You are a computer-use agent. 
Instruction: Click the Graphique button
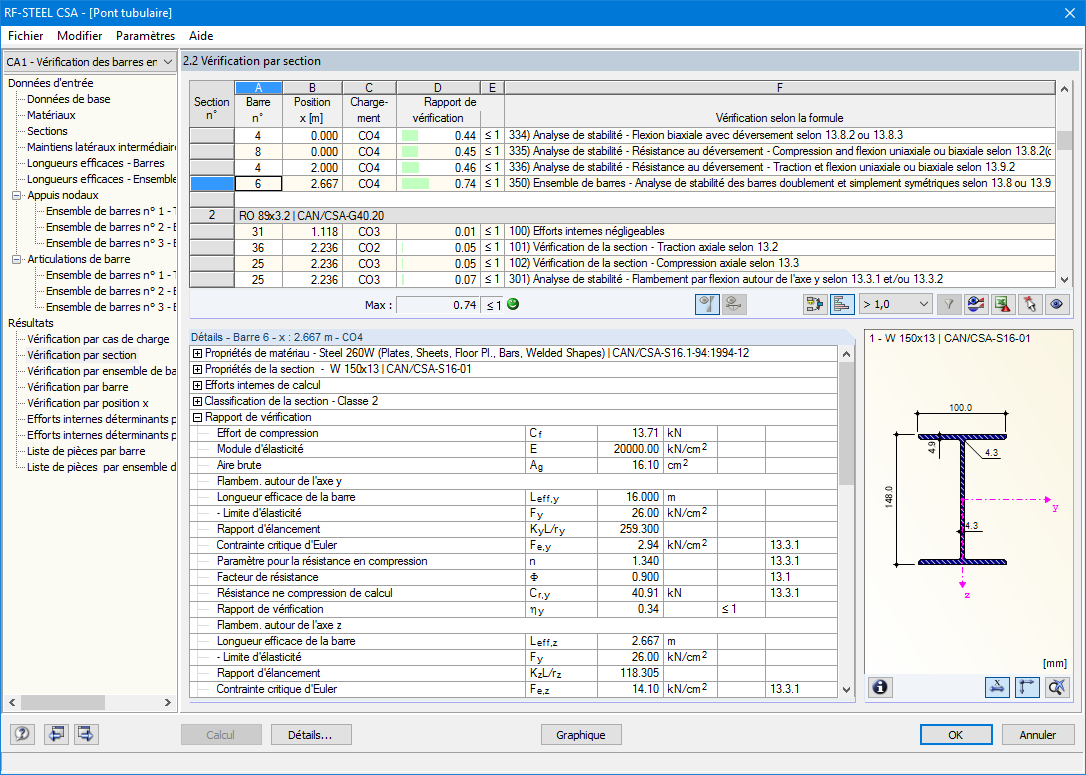[x=581, y=735]
